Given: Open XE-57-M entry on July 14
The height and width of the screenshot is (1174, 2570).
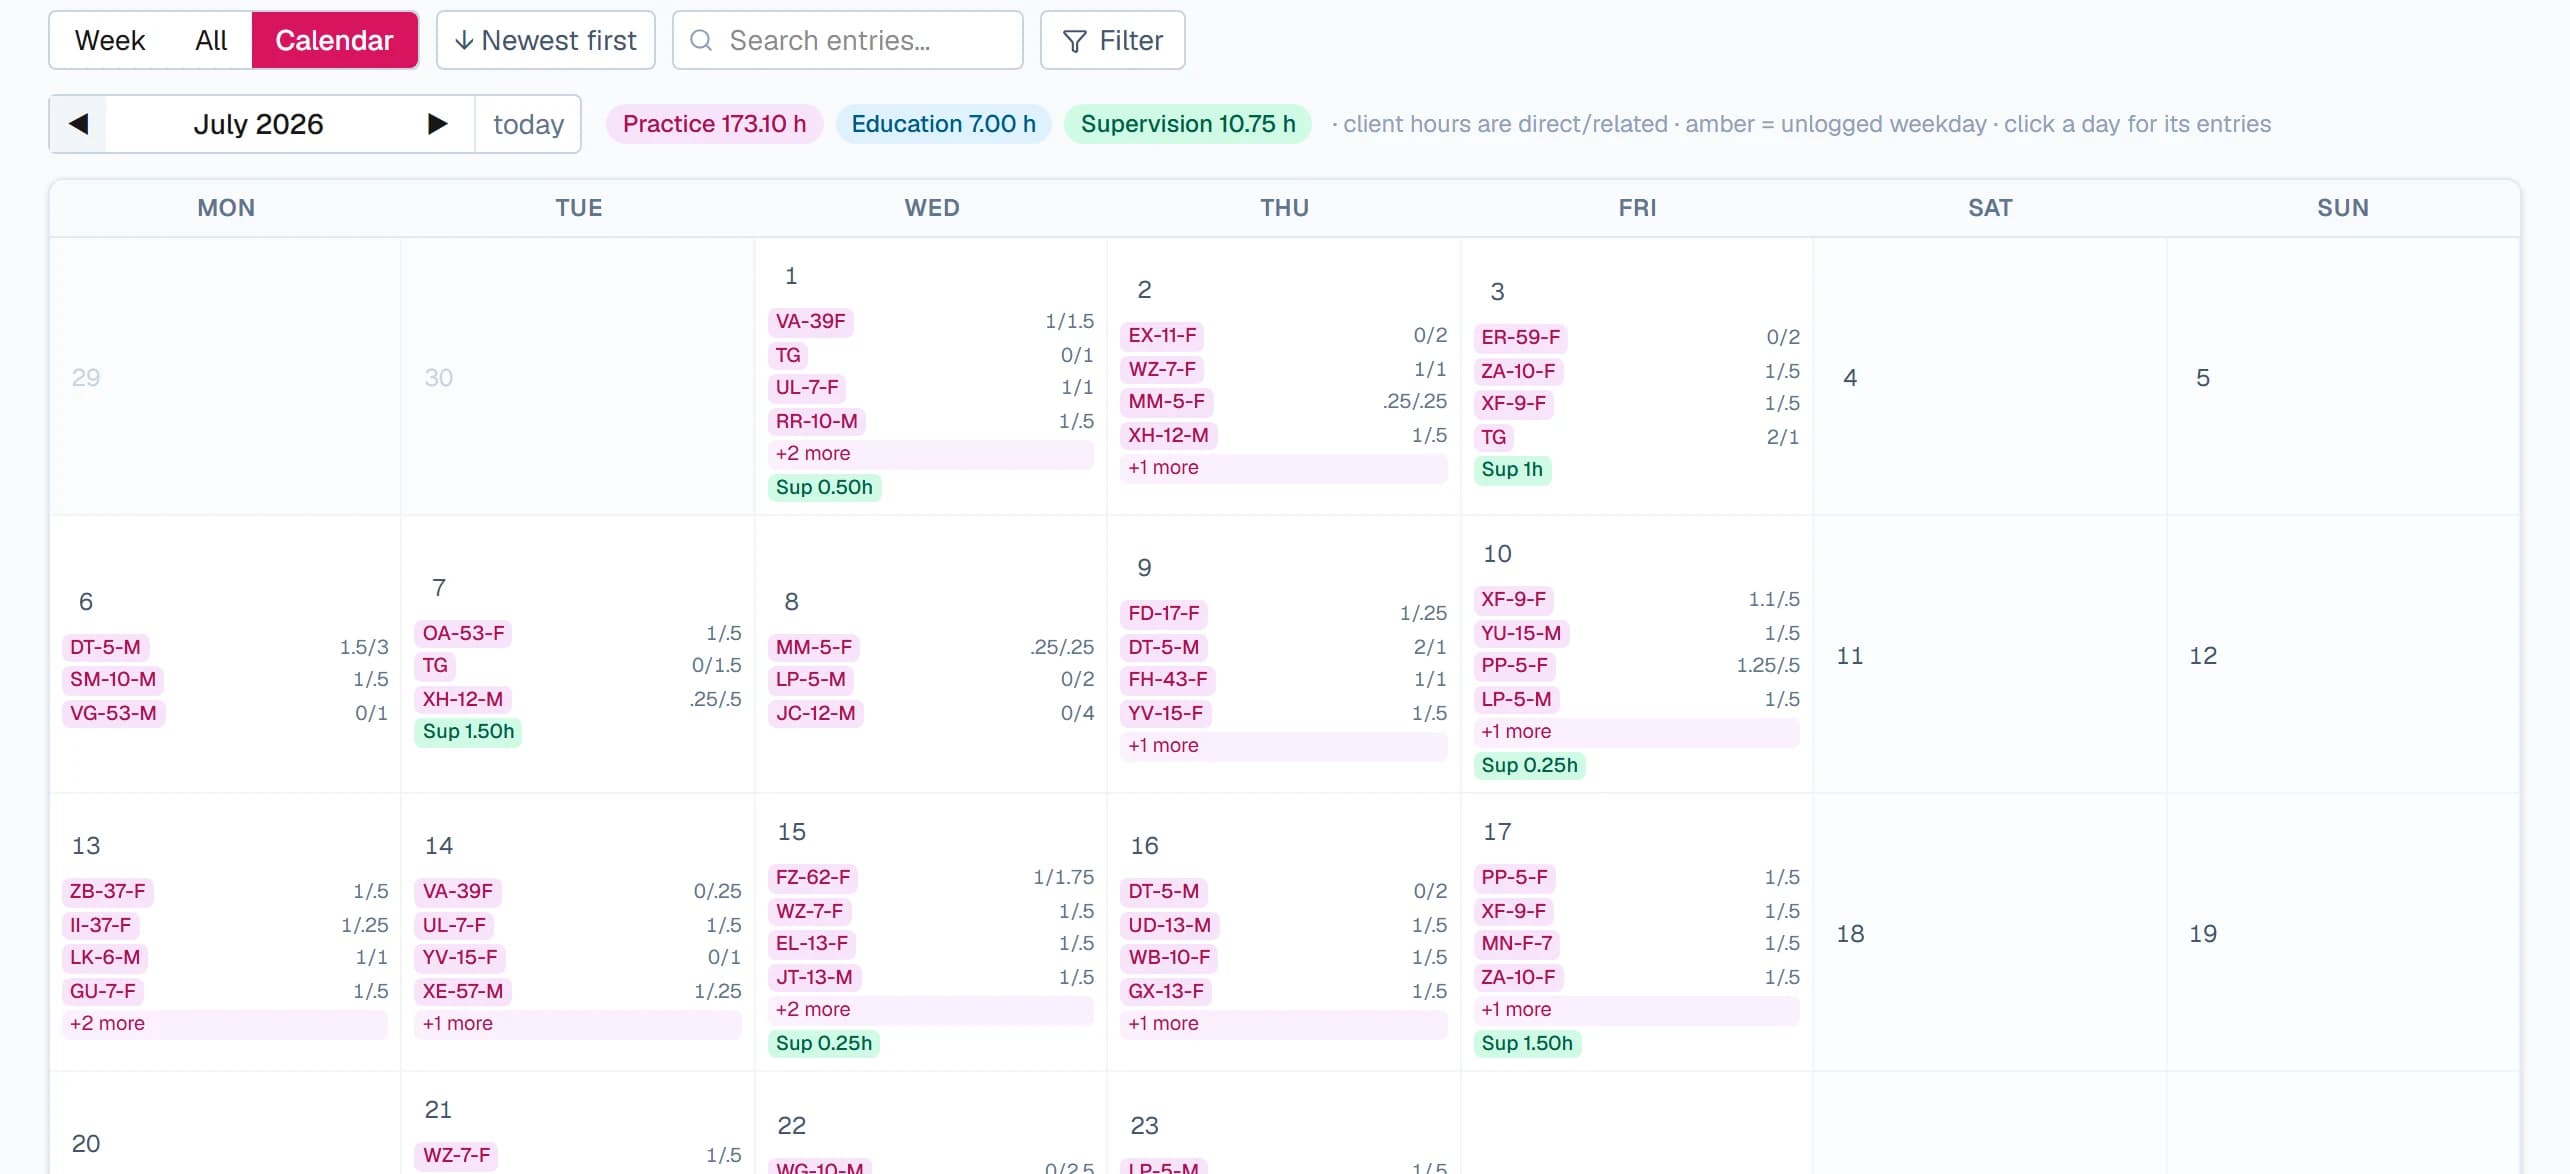Looking at the screenshot, I should [463, 992].
